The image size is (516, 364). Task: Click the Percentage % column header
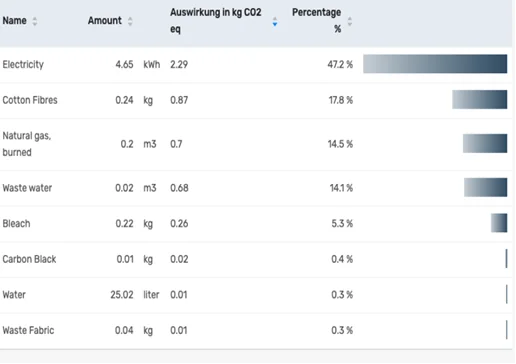click(x=317, y=21)
